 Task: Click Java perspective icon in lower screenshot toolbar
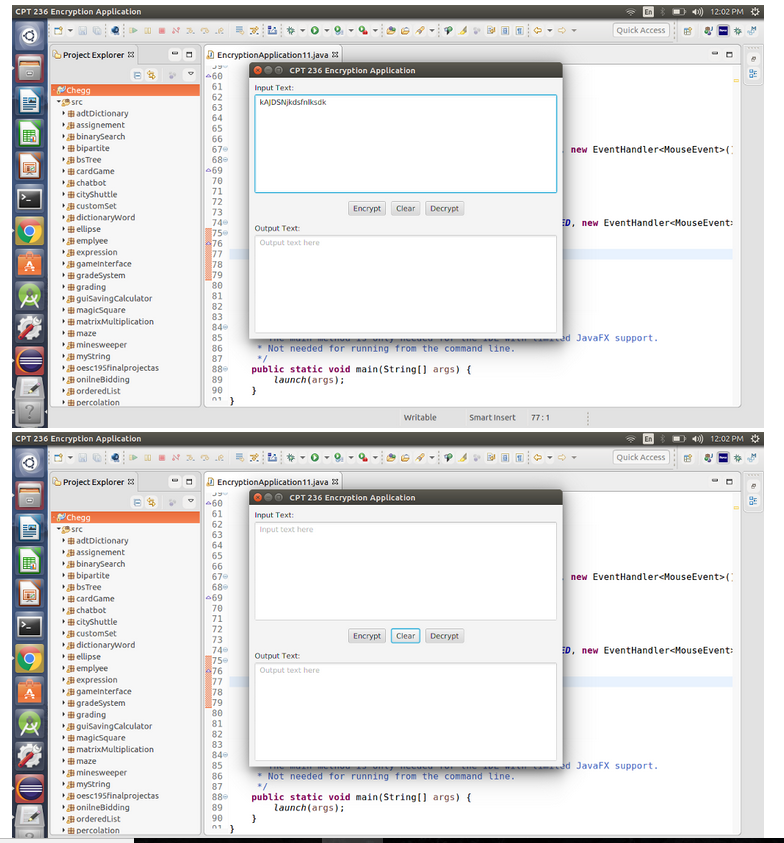point(709,458)
